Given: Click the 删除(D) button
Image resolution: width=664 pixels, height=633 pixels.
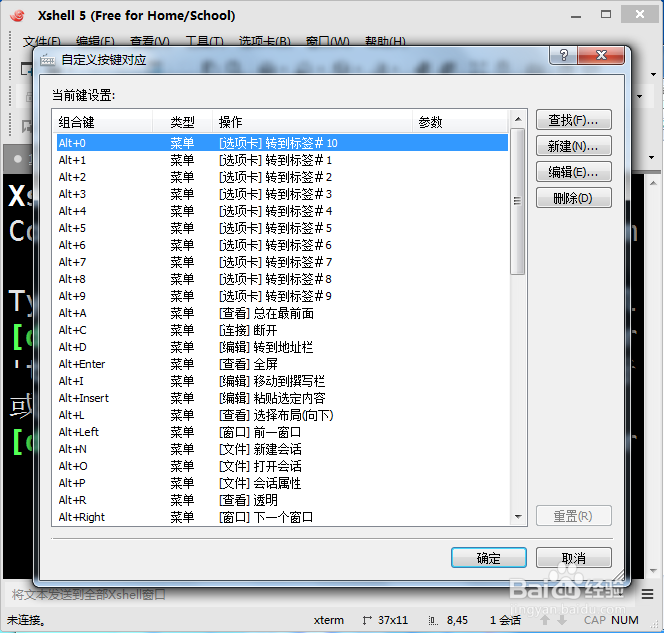Looking at the screenshot, I should (x=573, y=198).
